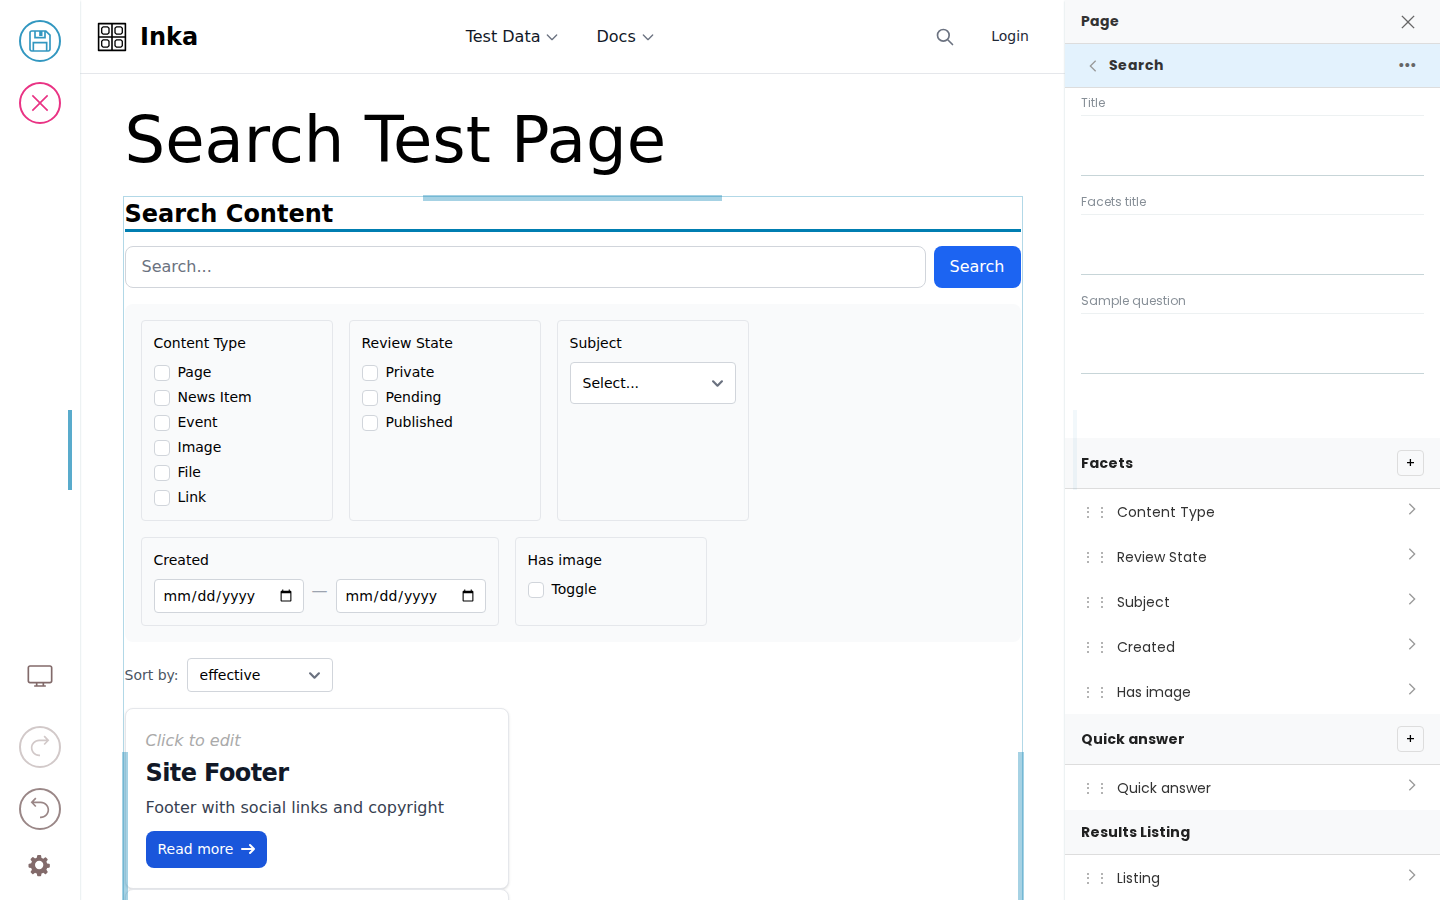
Task: Open the Sort by effective dropdown
Action: [260, 675]
